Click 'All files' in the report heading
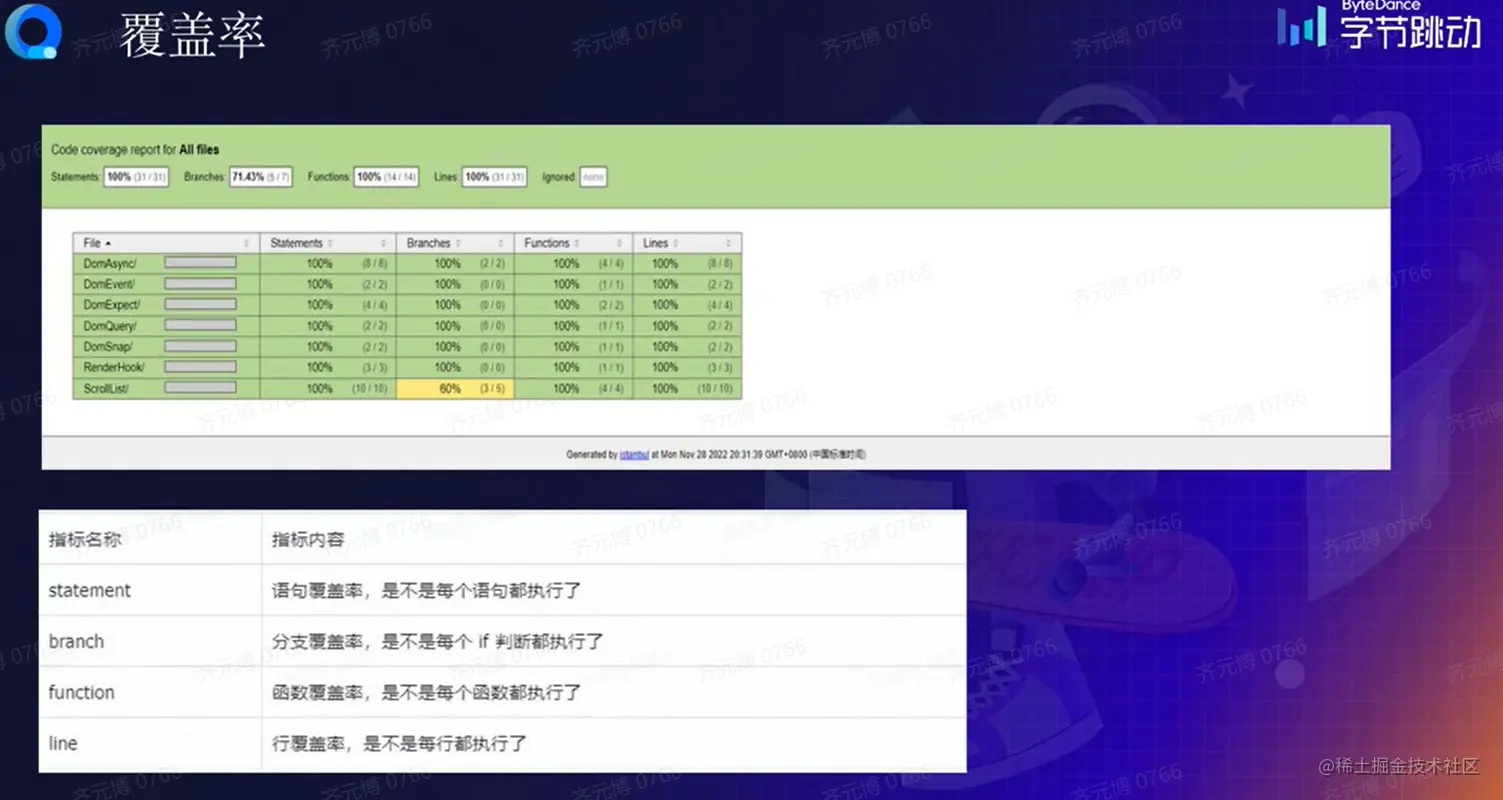Image resolution: width=1503 pixels, height=800 pixels. click(199, 150)
